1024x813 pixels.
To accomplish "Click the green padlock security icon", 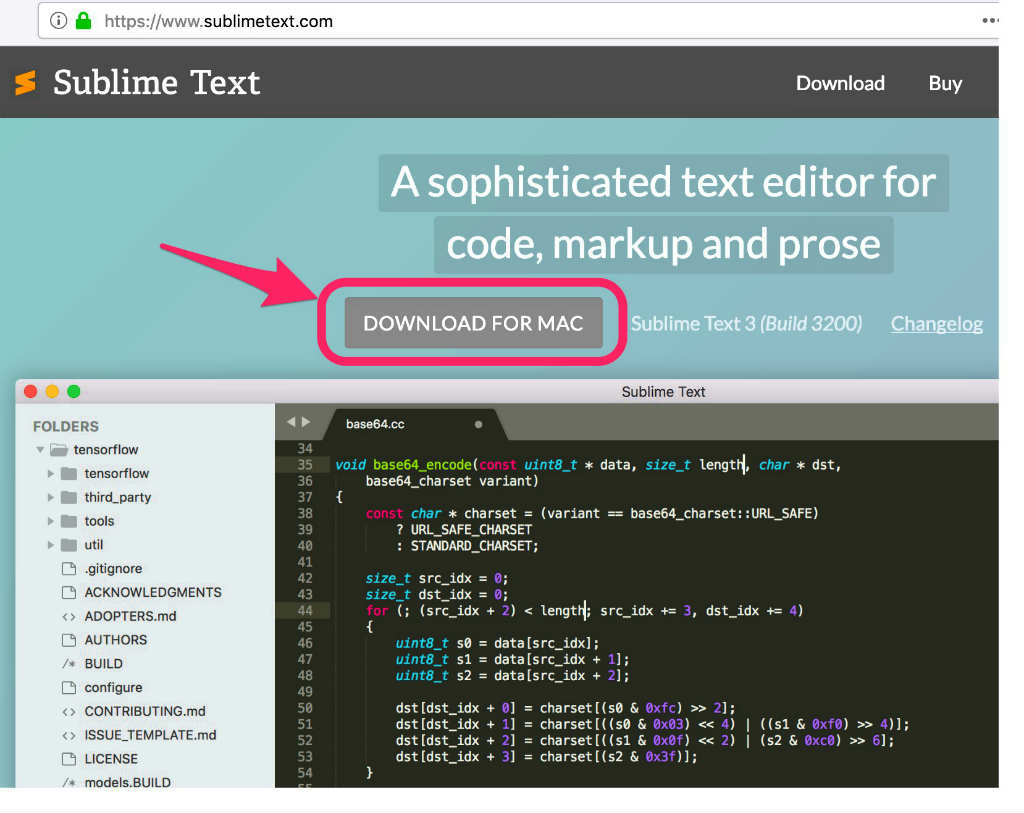I will click(x=83, y=21).
